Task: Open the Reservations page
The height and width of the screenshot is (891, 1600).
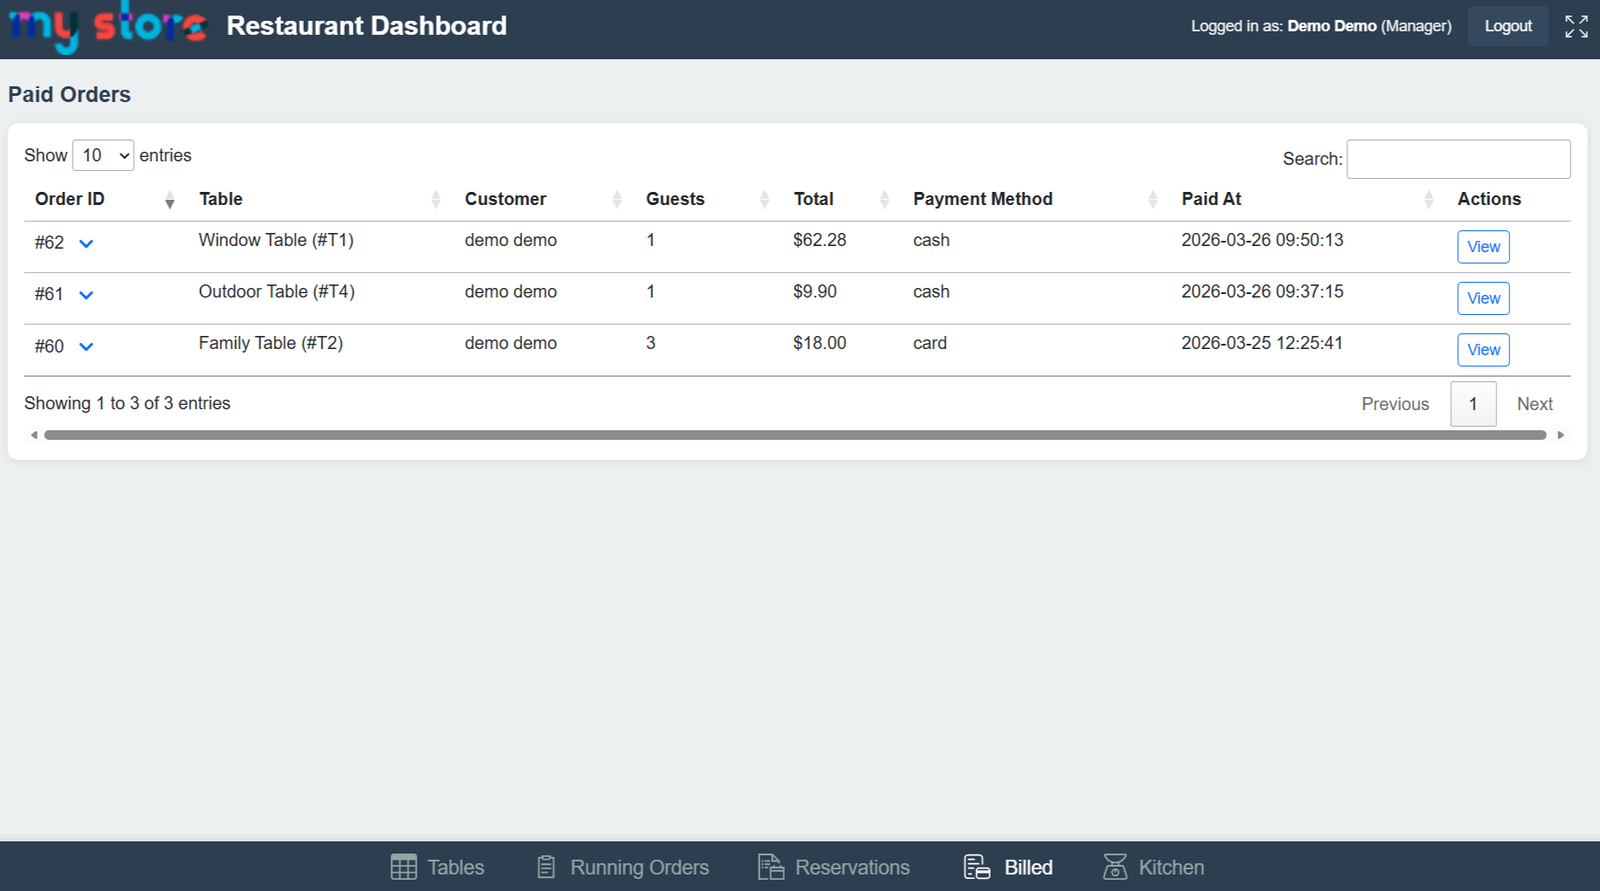Action: [834, 867]
